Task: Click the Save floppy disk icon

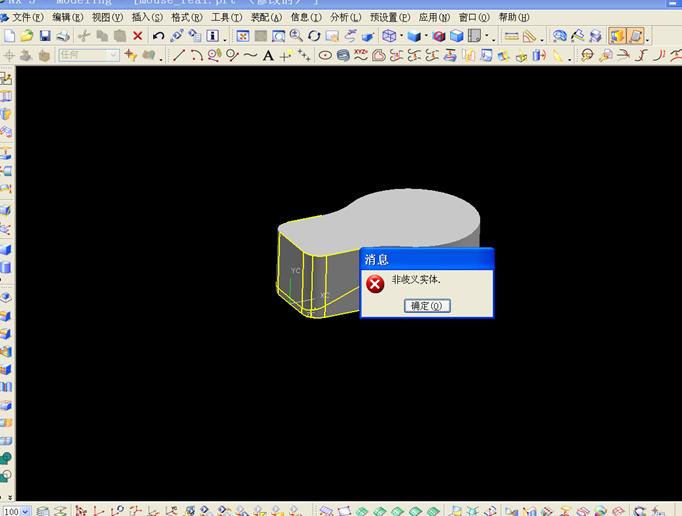Action: tap(45, 36)
